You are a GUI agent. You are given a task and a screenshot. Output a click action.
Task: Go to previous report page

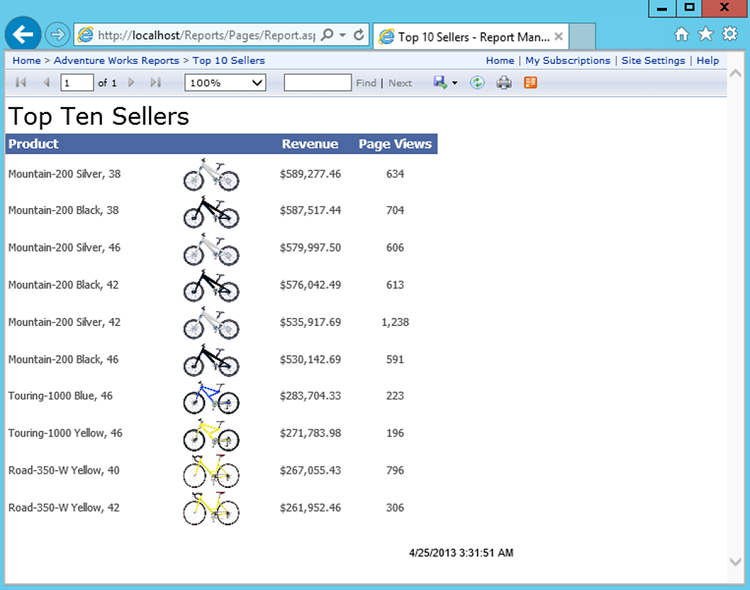pyautogui.click(x=46, y=82)
